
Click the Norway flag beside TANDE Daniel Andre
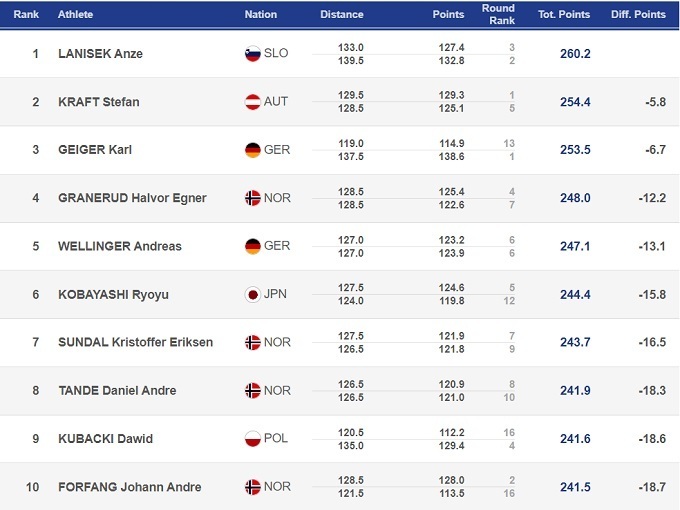[253, 390]
